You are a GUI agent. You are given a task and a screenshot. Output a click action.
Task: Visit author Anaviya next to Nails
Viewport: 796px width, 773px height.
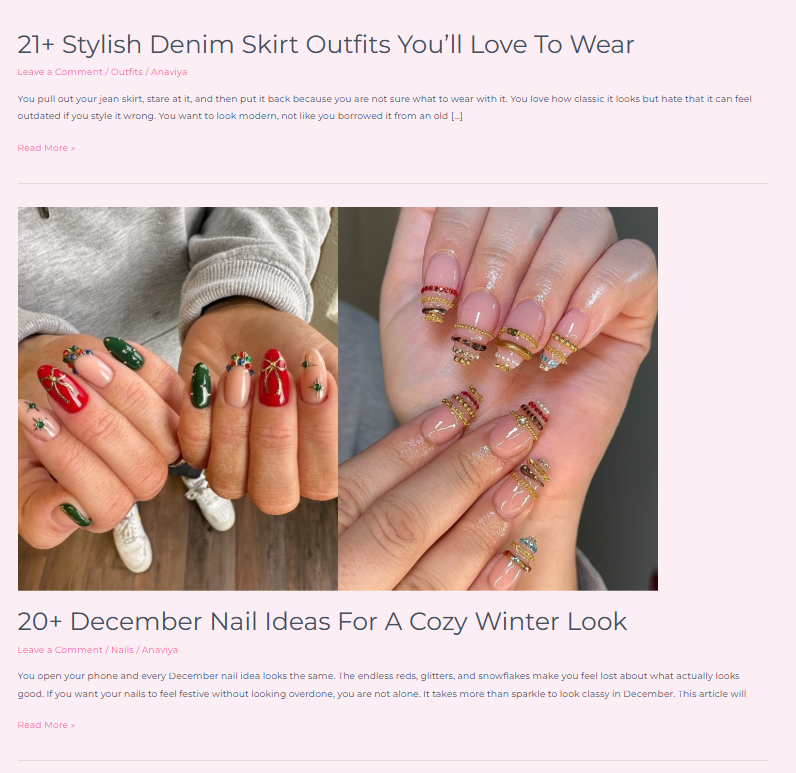[x=160, y=650]
